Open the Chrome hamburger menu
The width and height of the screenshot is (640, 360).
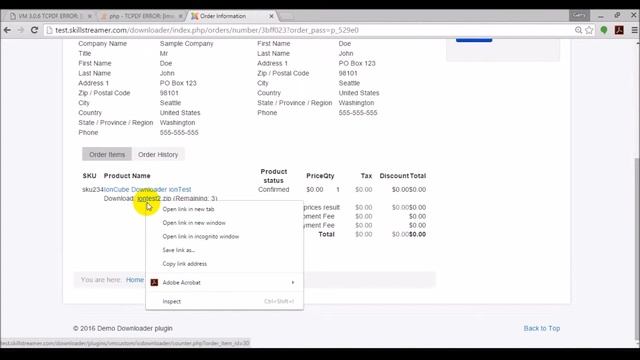click(x=634, y=30)
